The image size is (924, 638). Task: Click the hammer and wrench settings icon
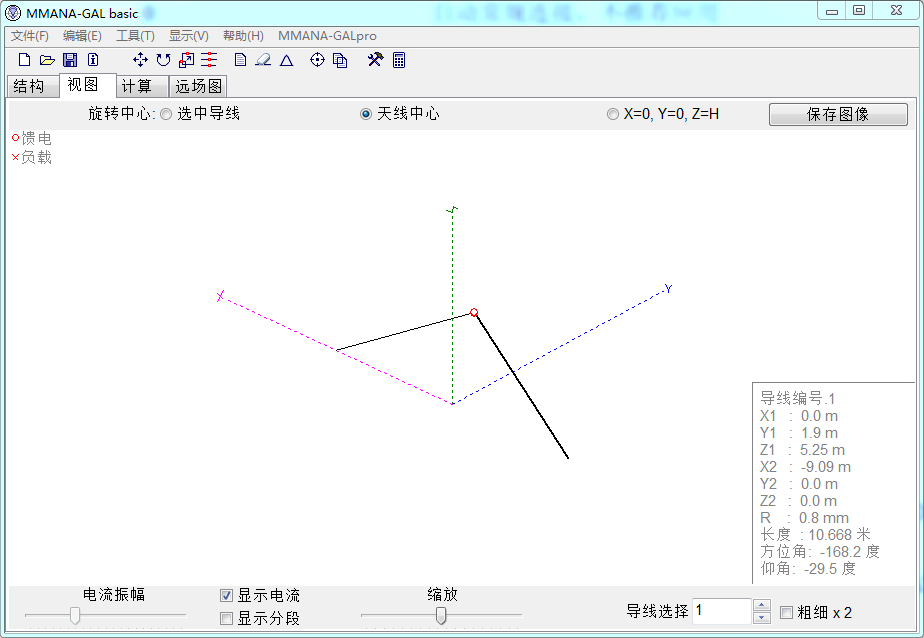click(375, 60)
